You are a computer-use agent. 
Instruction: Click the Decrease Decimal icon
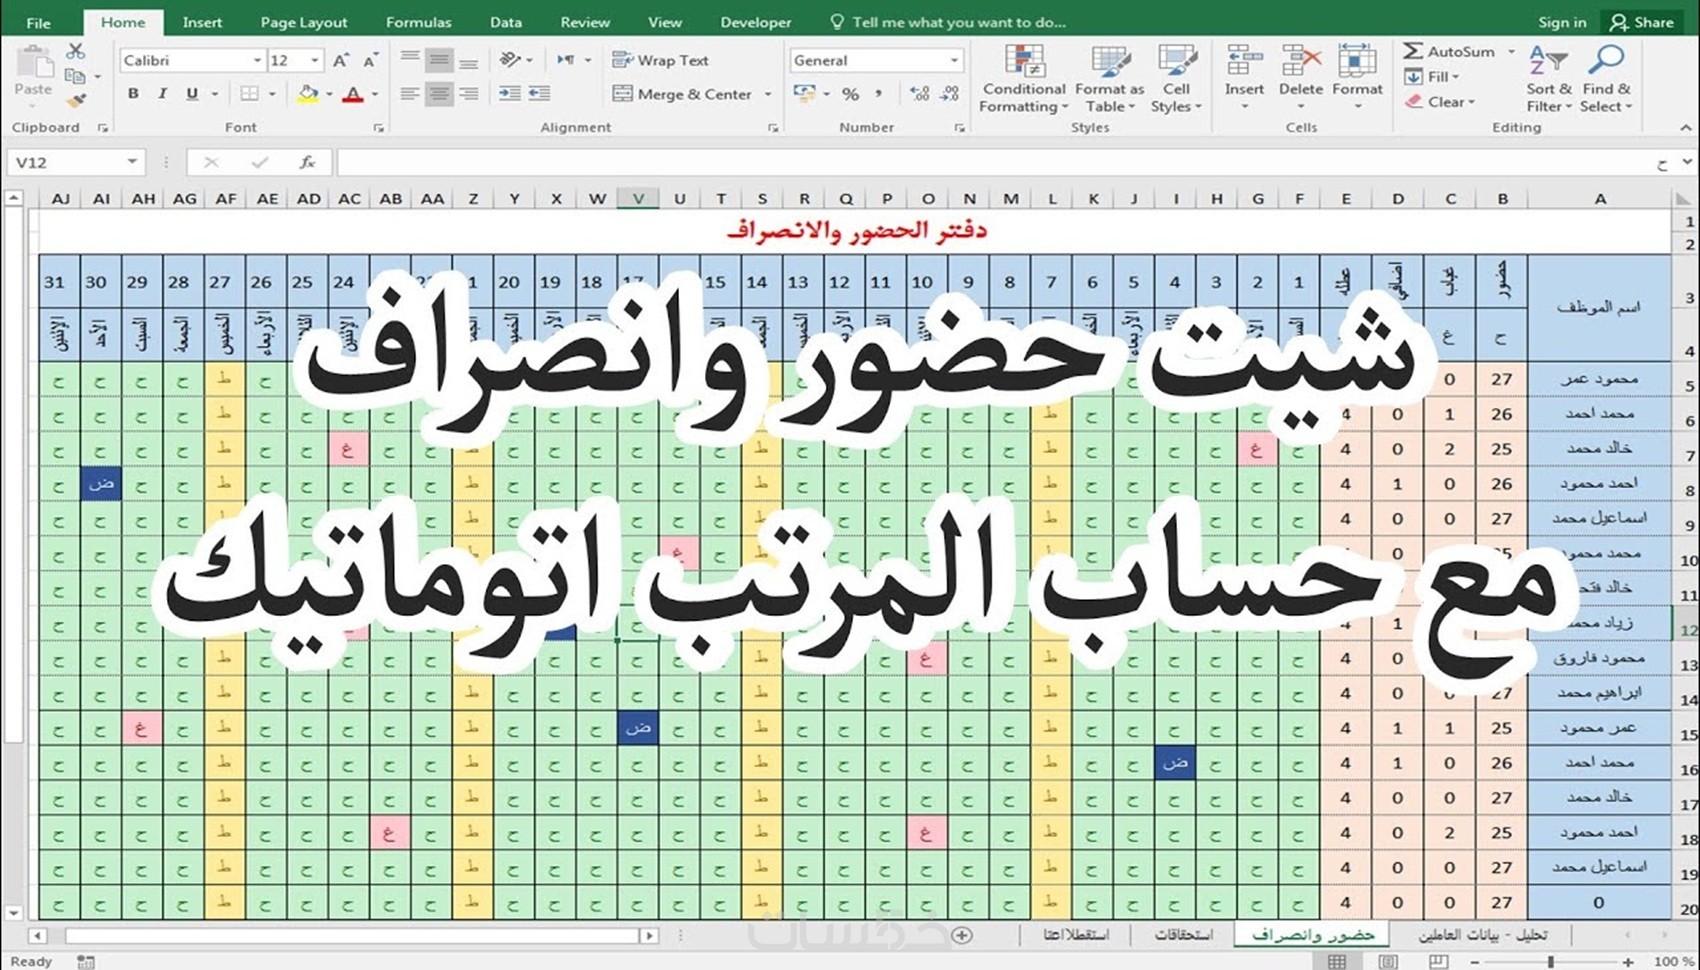click(950, 94)
